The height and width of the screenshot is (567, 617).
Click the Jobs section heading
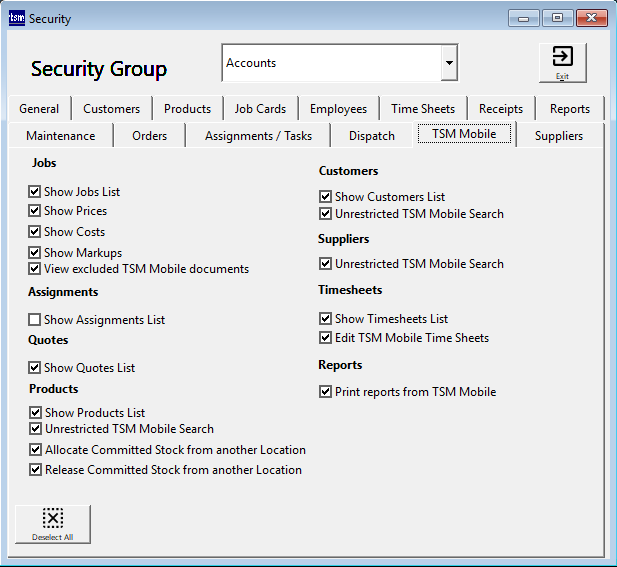44,163
